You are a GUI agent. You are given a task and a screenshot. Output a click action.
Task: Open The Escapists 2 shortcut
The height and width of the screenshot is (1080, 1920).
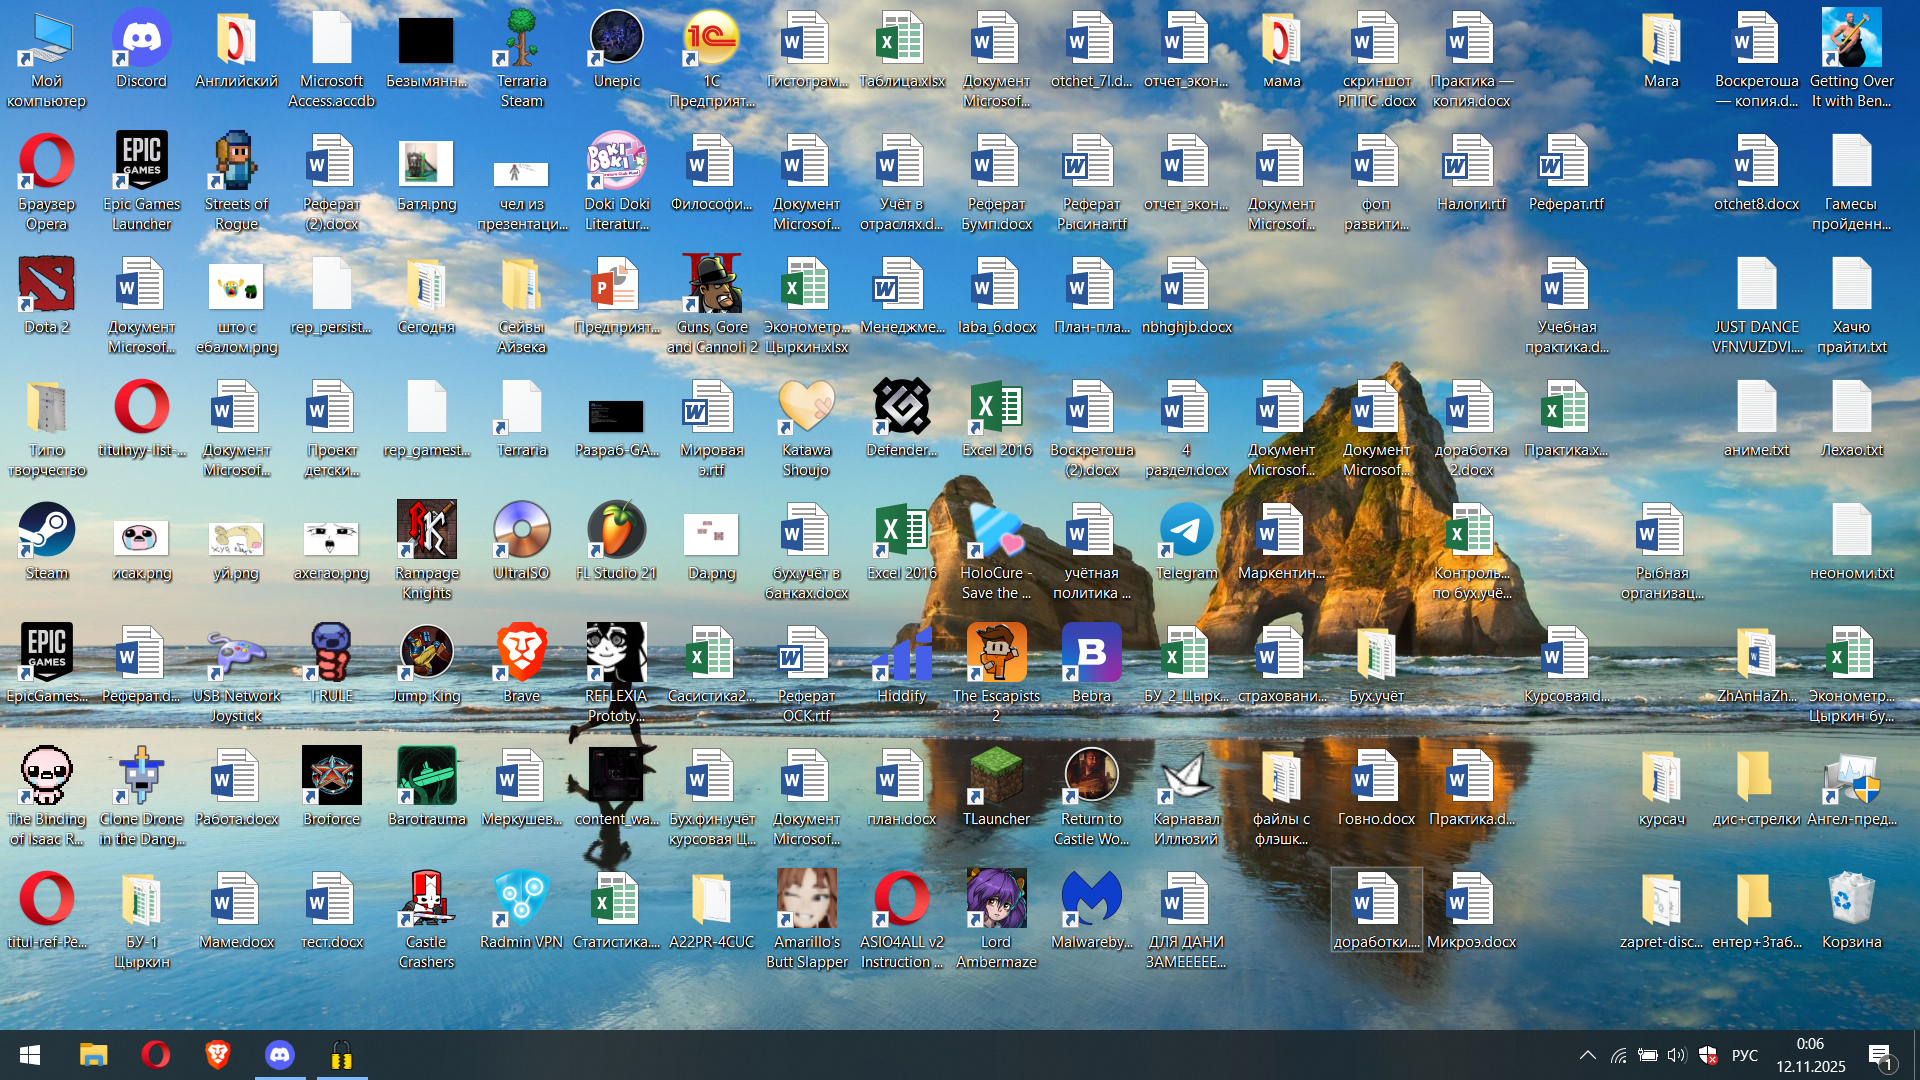(997, 675)
